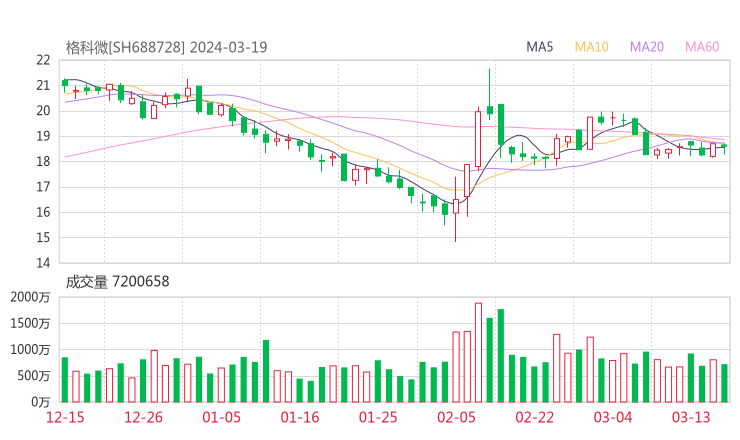The image size is (740, 440).
Task: Click the 0万 volume axis label
Action: click(x=41, y=402)
